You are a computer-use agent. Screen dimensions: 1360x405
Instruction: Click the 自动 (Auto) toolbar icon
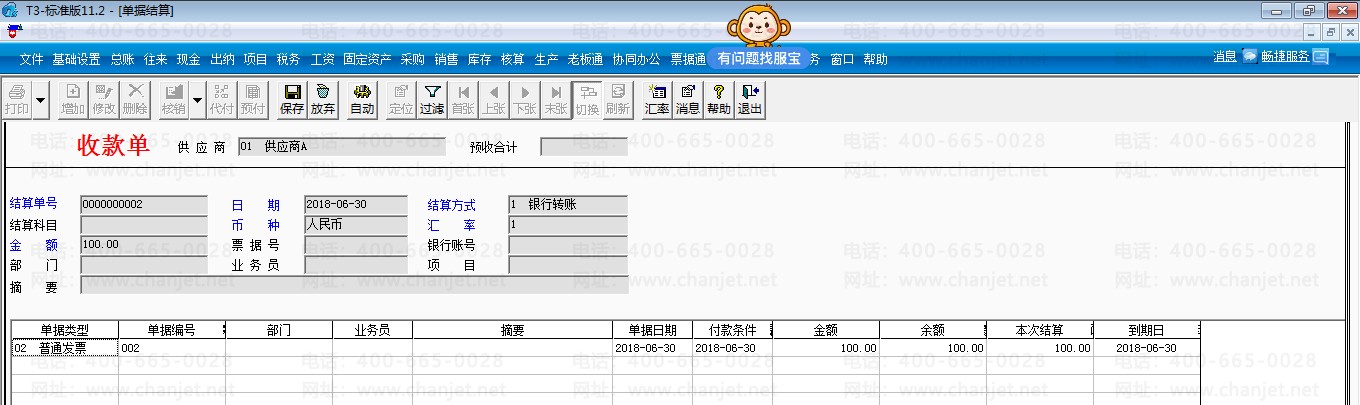click(362, 99)
